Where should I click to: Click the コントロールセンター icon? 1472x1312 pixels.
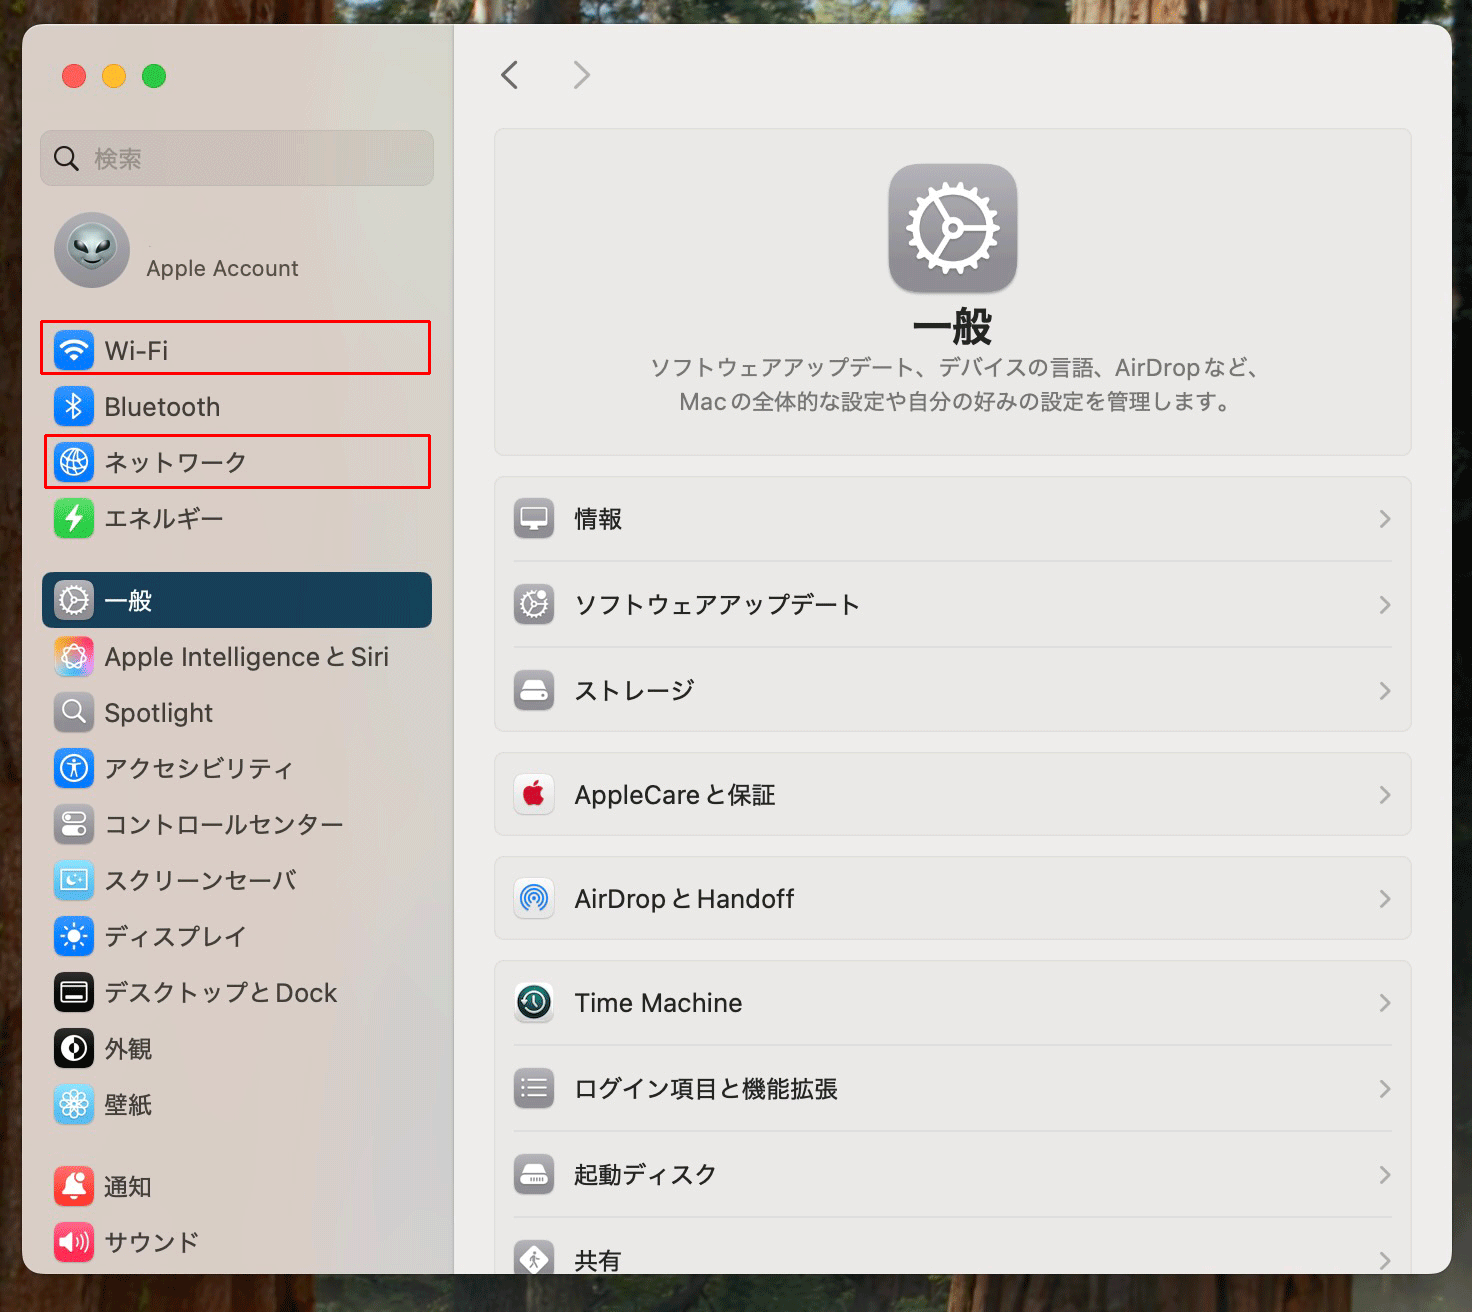(x=74, y=824)
